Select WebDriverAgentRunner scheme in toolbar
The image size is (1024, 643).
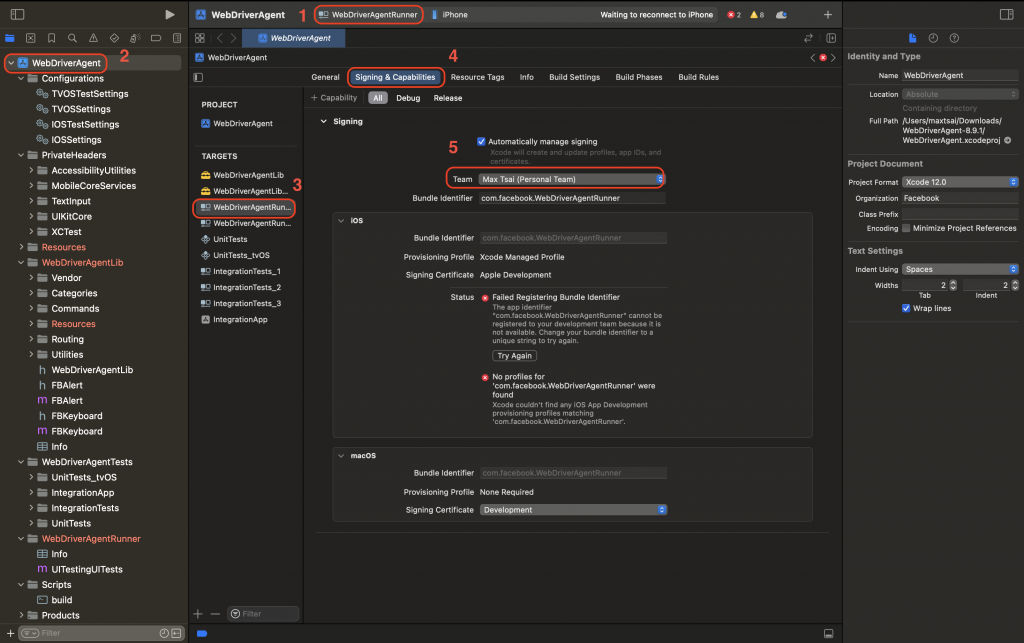click(368, 14)
